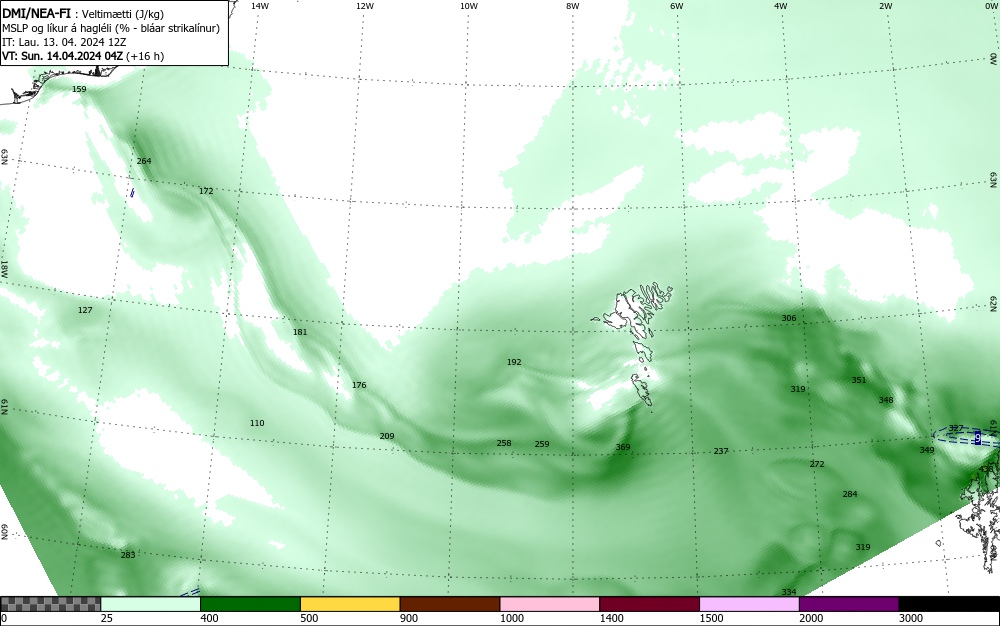The height and width of the screenshot is (626, 1000).
Task: Click the 62N latitude label
Action: coord(994,303)
